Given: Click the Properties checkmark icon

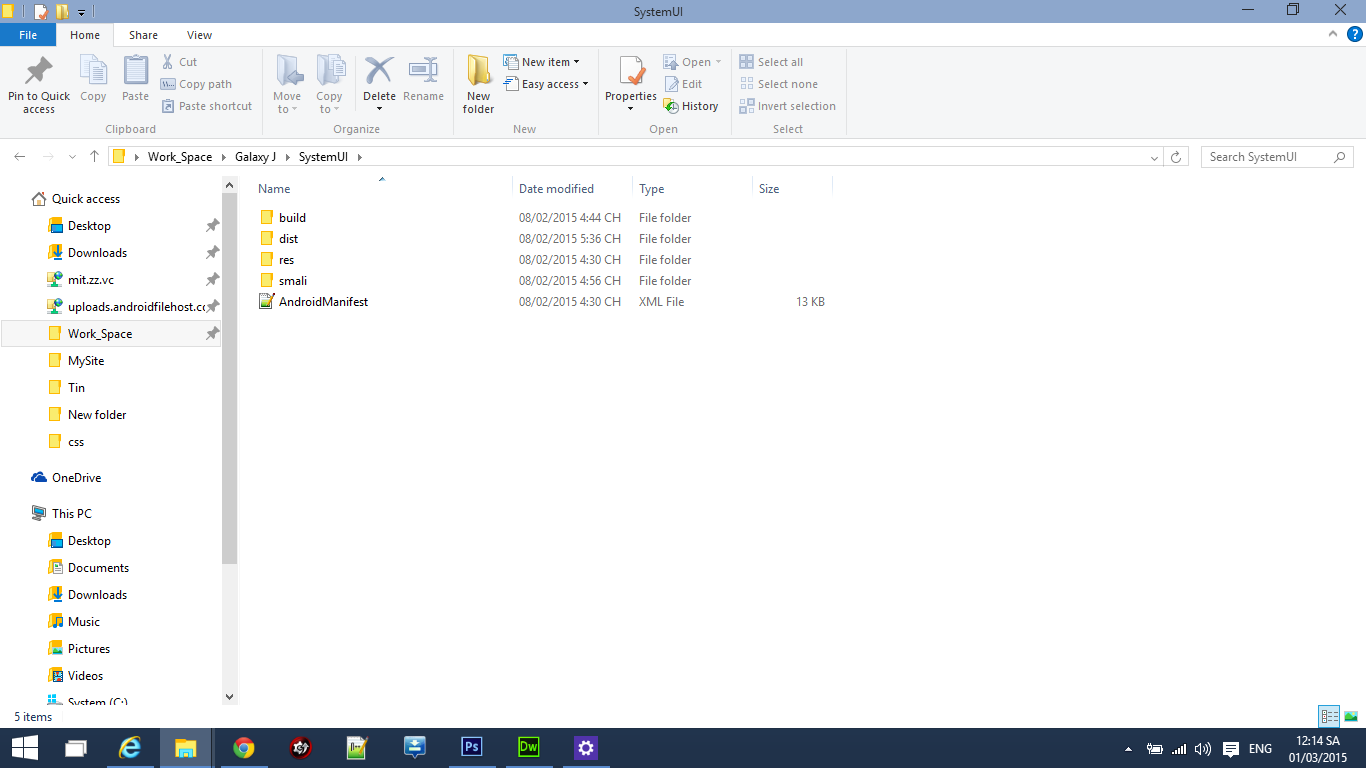Looking at the screenshot, I should [x=631, y=71].
